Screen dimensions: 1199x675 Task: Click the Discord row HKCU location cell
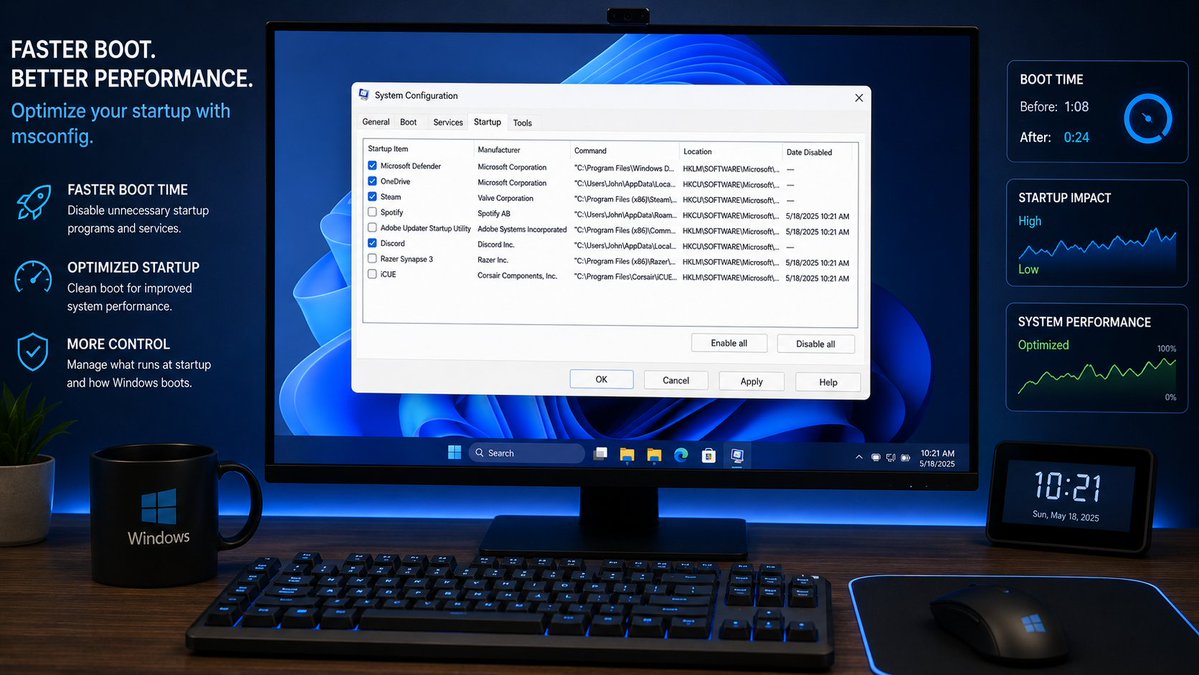(x=731, y=246)
